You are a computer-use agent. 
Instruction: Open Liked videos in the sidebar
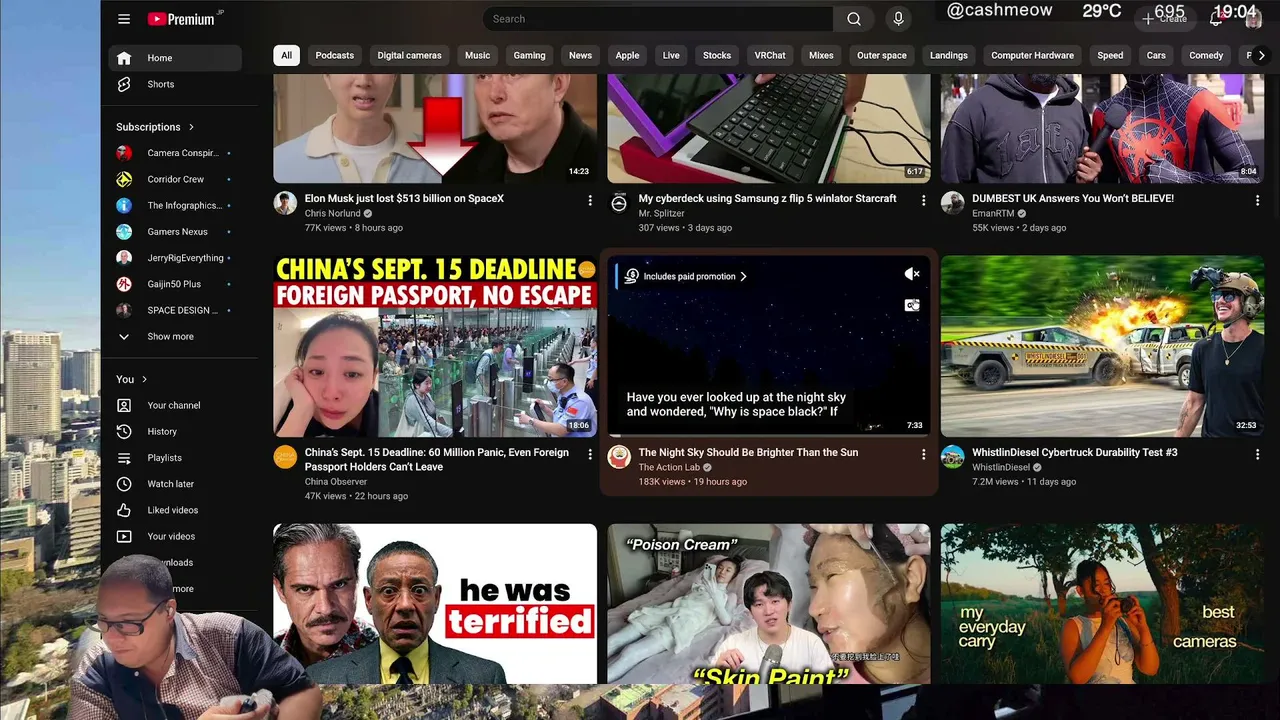pyautogui.click(x=175, y=510)
